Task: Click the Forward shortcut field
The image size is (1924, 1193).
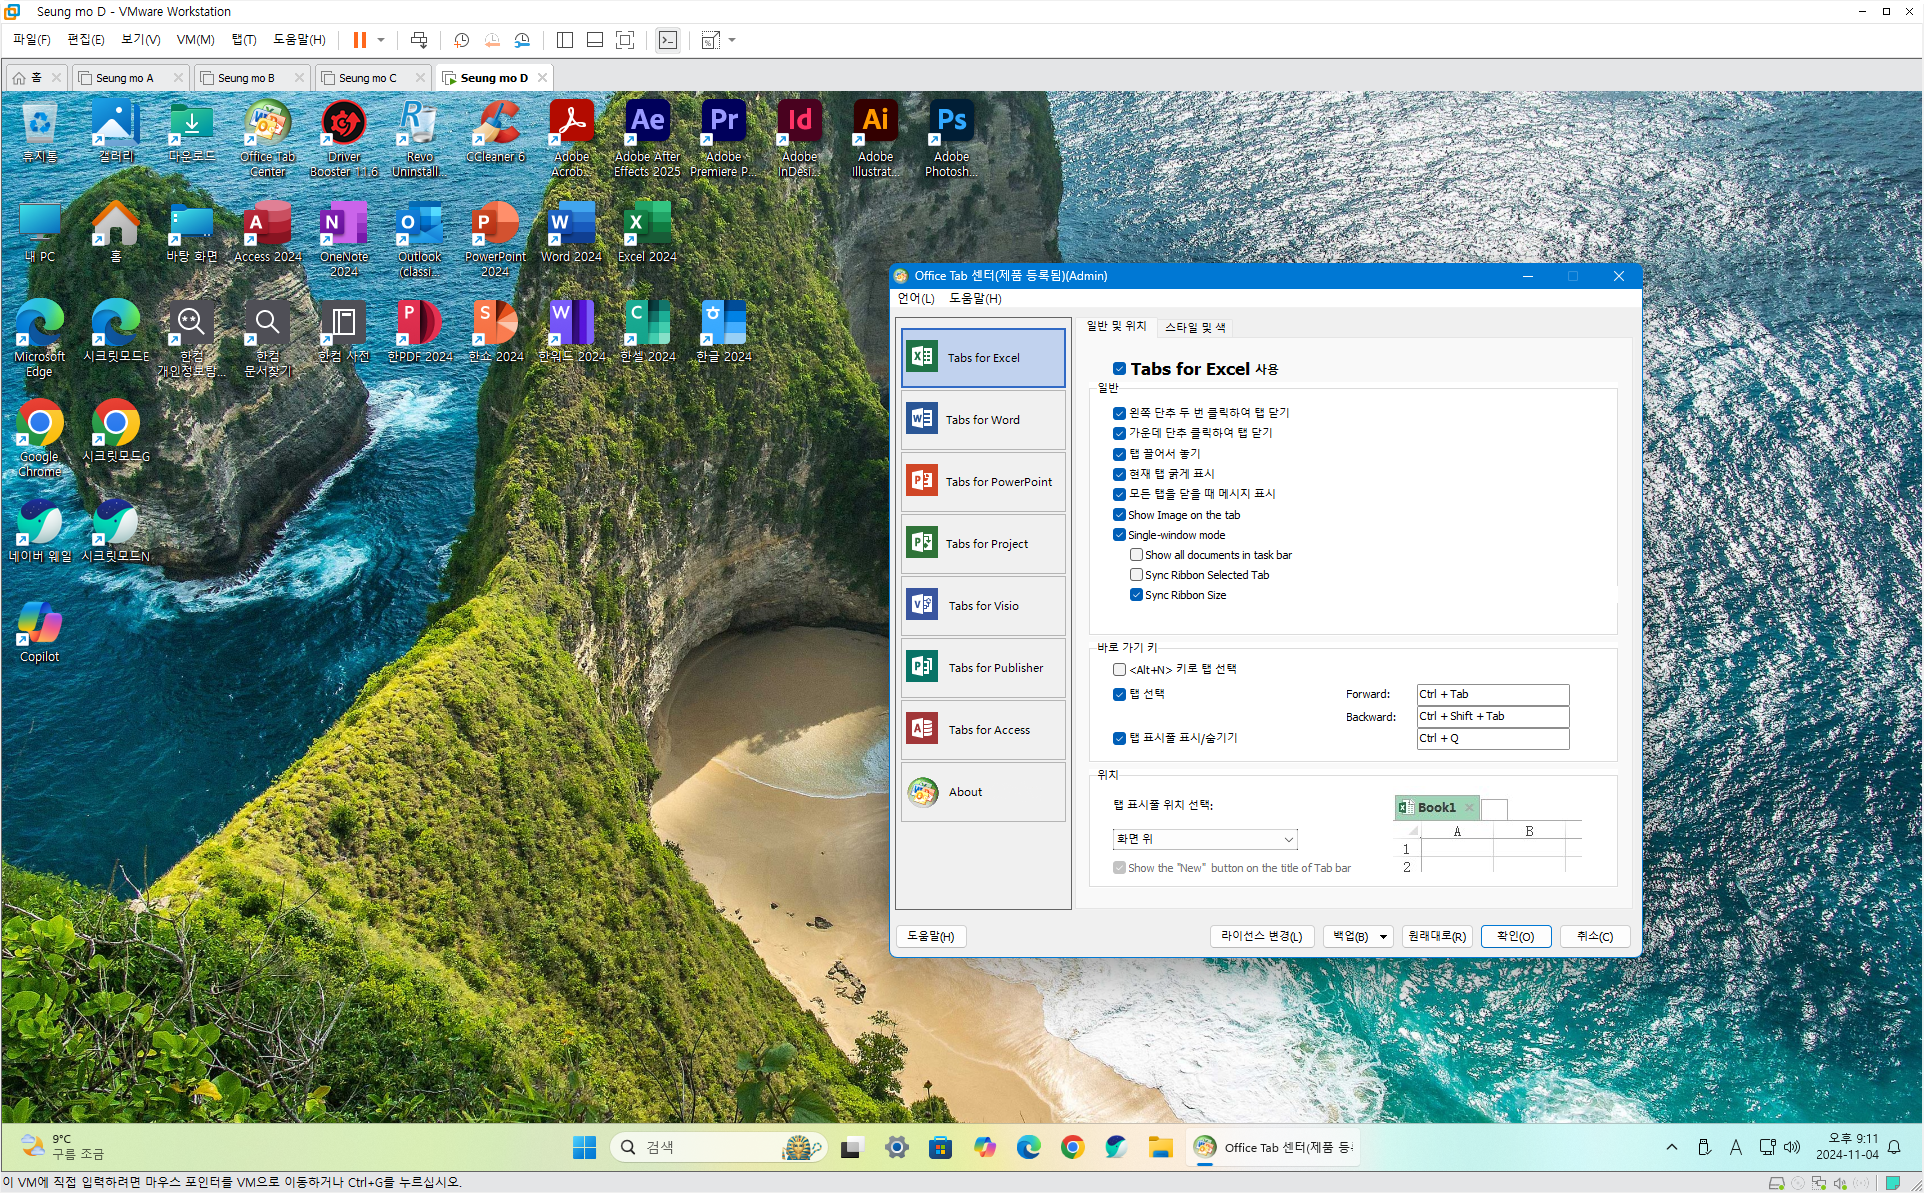Action: point(1492,694)
